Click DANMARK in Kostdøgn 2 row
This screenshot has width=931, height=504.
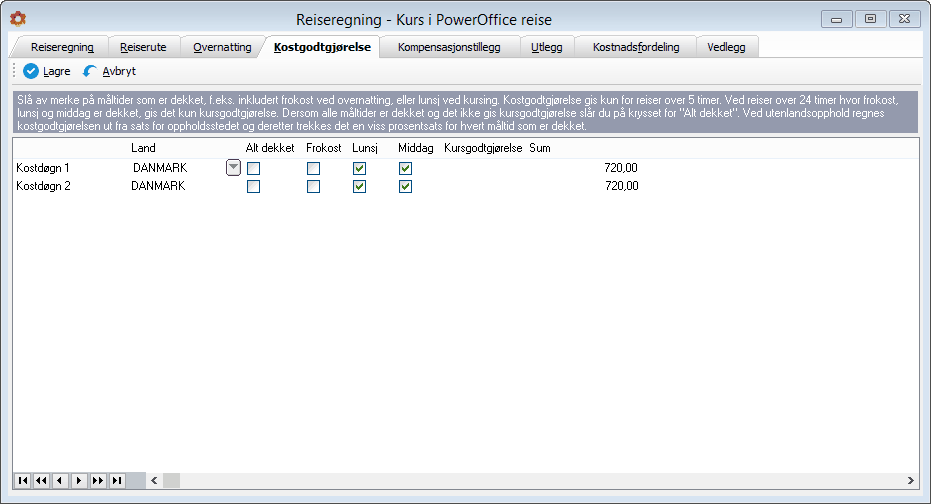159,186
